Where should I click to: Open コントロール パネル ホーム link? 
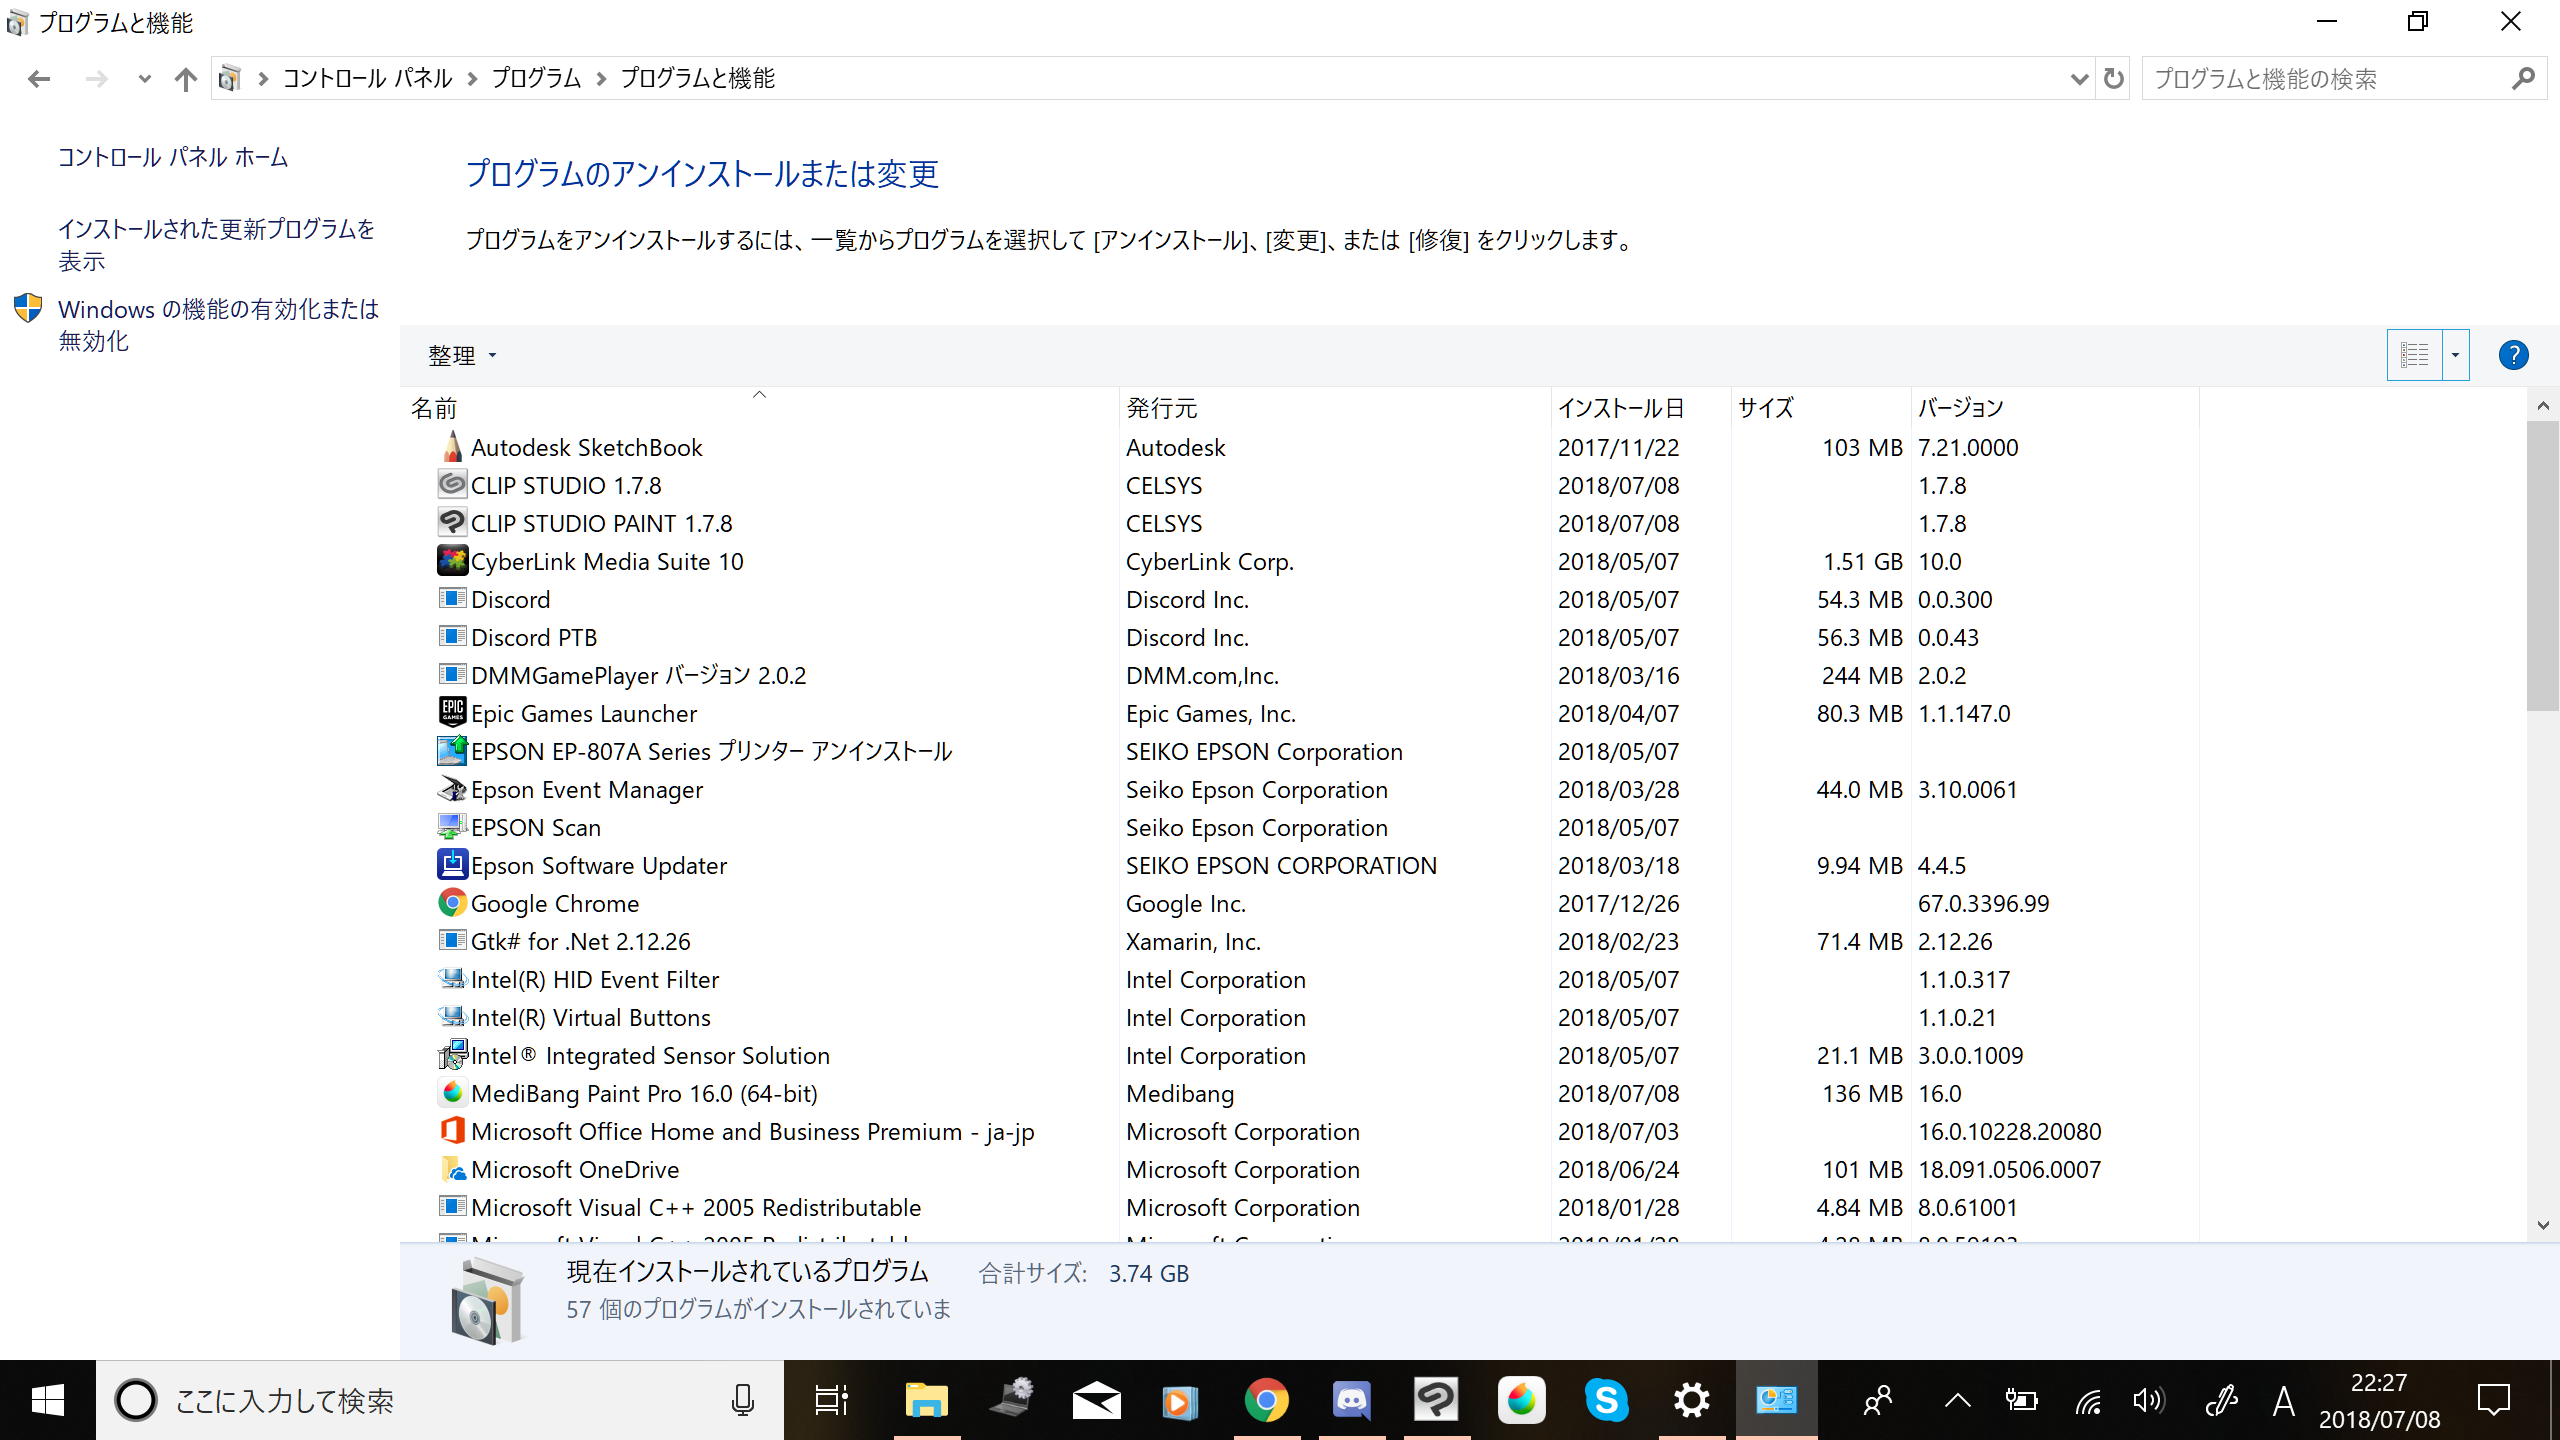[x=173, y=158]
